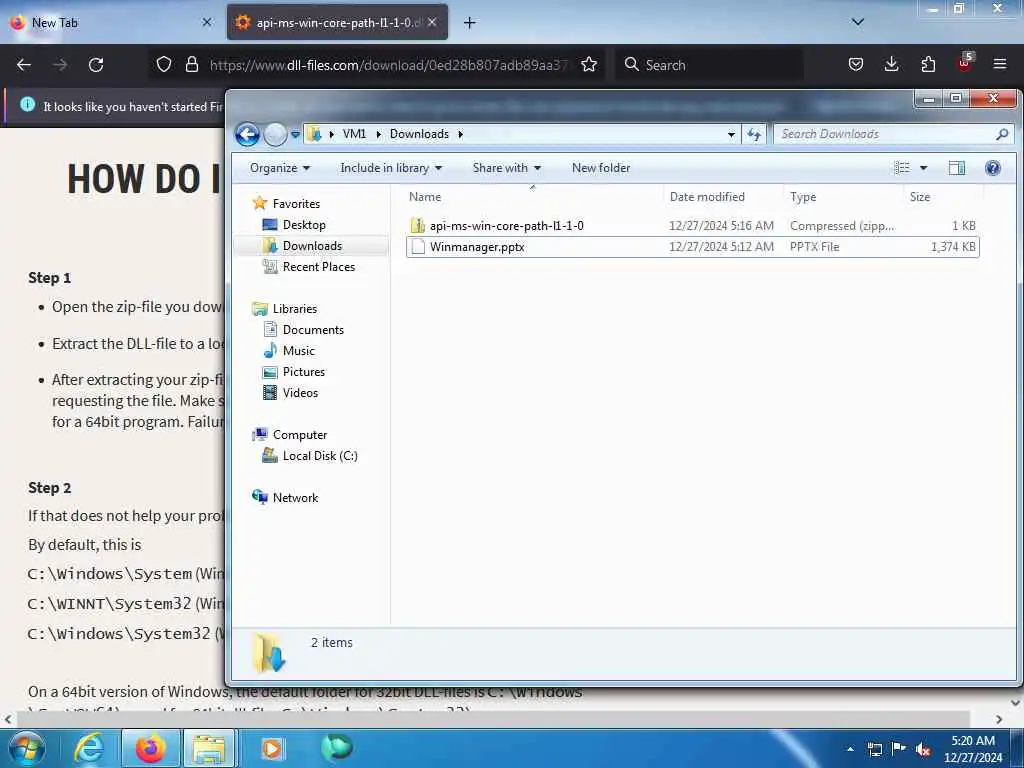Open Firefox hamburger application menu
This screenshot has width=1024, height=768.
click(x=1000, y=65)
